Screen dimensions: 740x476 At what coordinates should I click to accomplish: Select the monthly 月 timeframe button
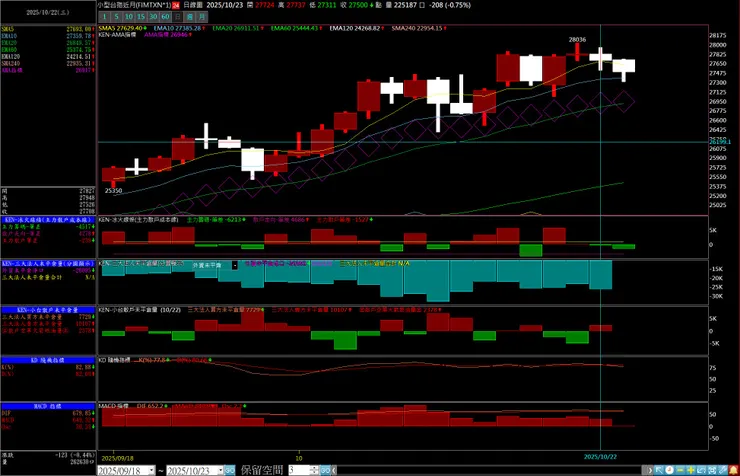pyautogui.click(x=202, y=17)
